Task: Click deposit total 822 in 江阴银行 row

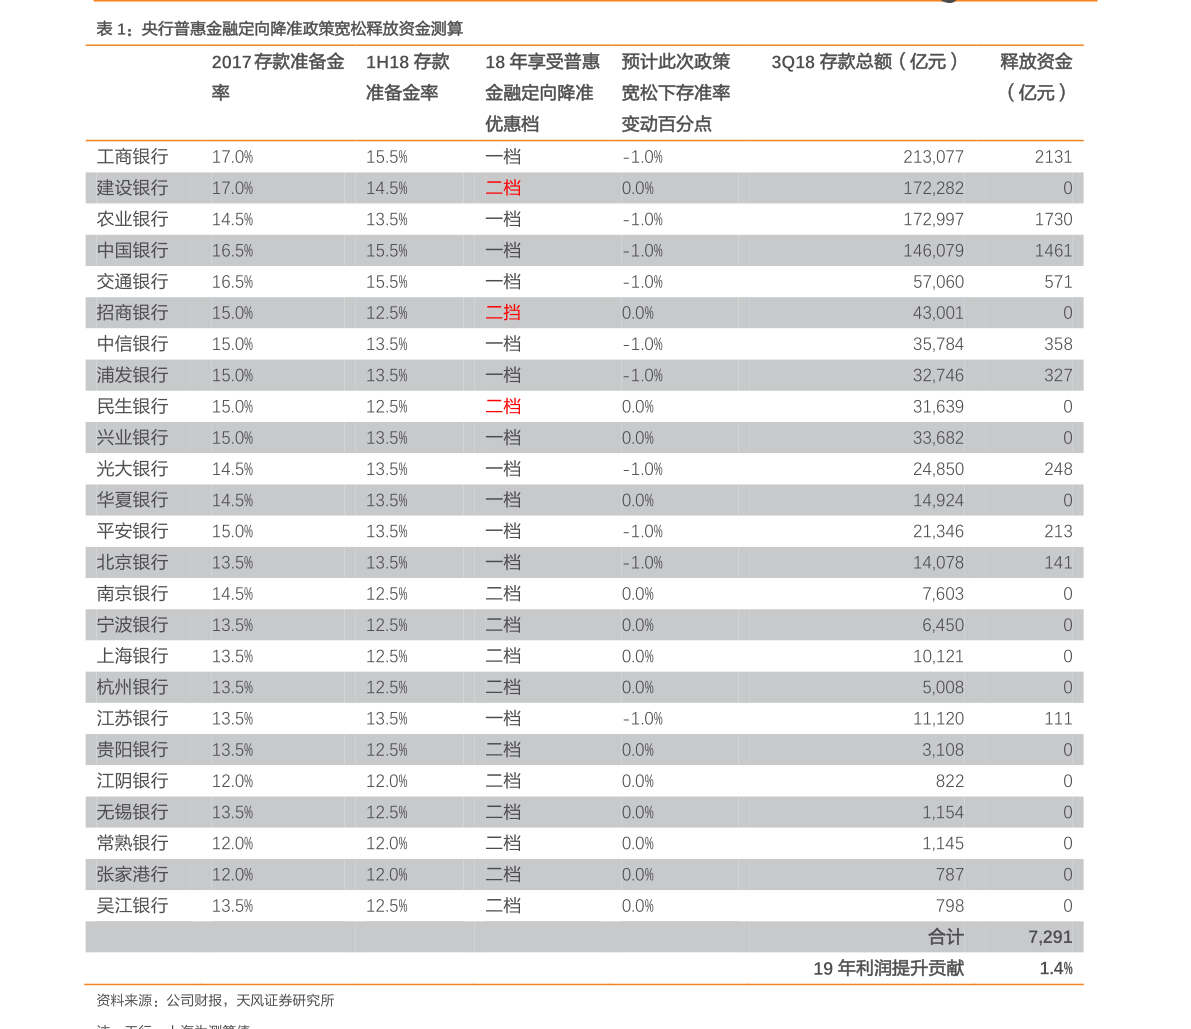Action: coord(949,781)
